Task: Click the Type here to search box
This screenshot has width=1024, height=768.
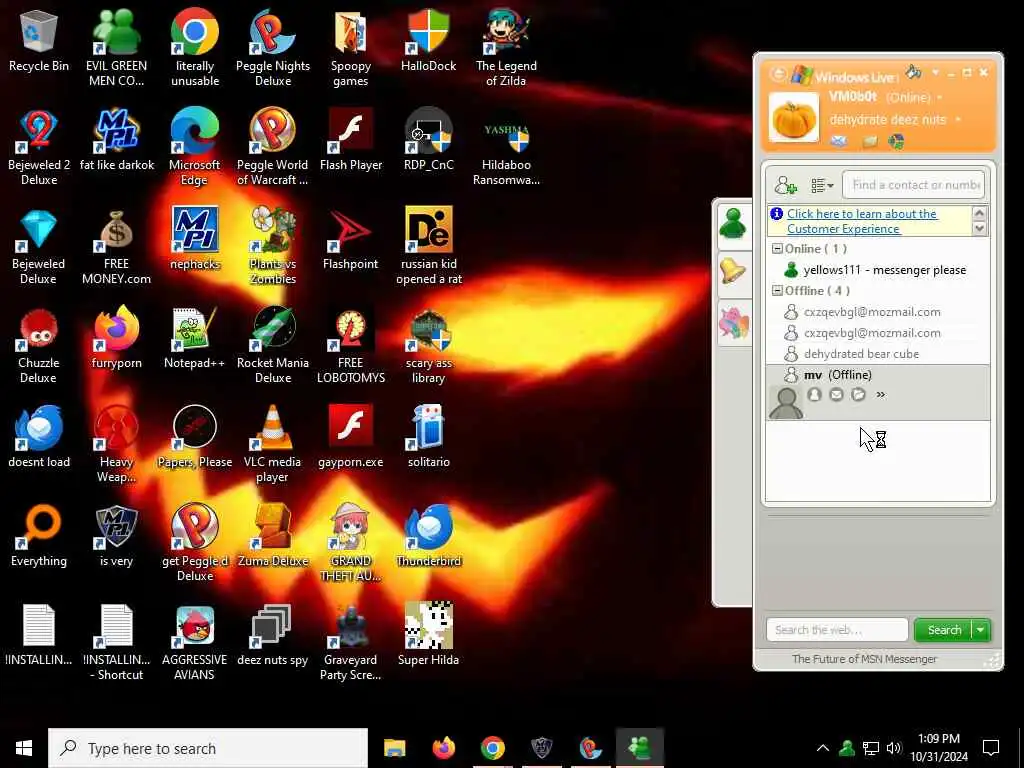Action: point(208,748)
